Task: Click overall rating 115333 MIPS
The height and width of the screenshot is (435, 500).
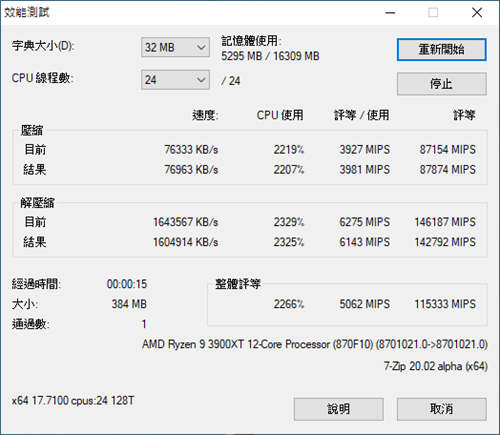Action: tap(445, 304)
